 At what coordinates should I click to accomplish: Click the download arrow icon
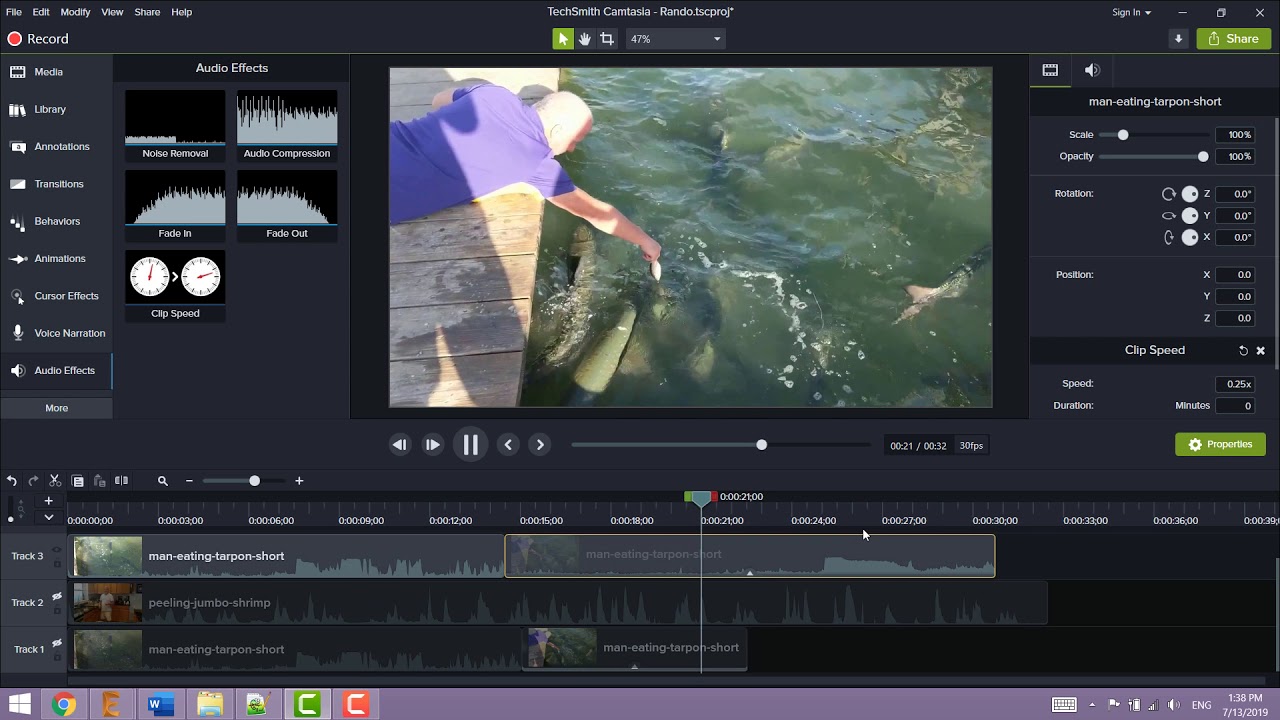point(1178,39)
